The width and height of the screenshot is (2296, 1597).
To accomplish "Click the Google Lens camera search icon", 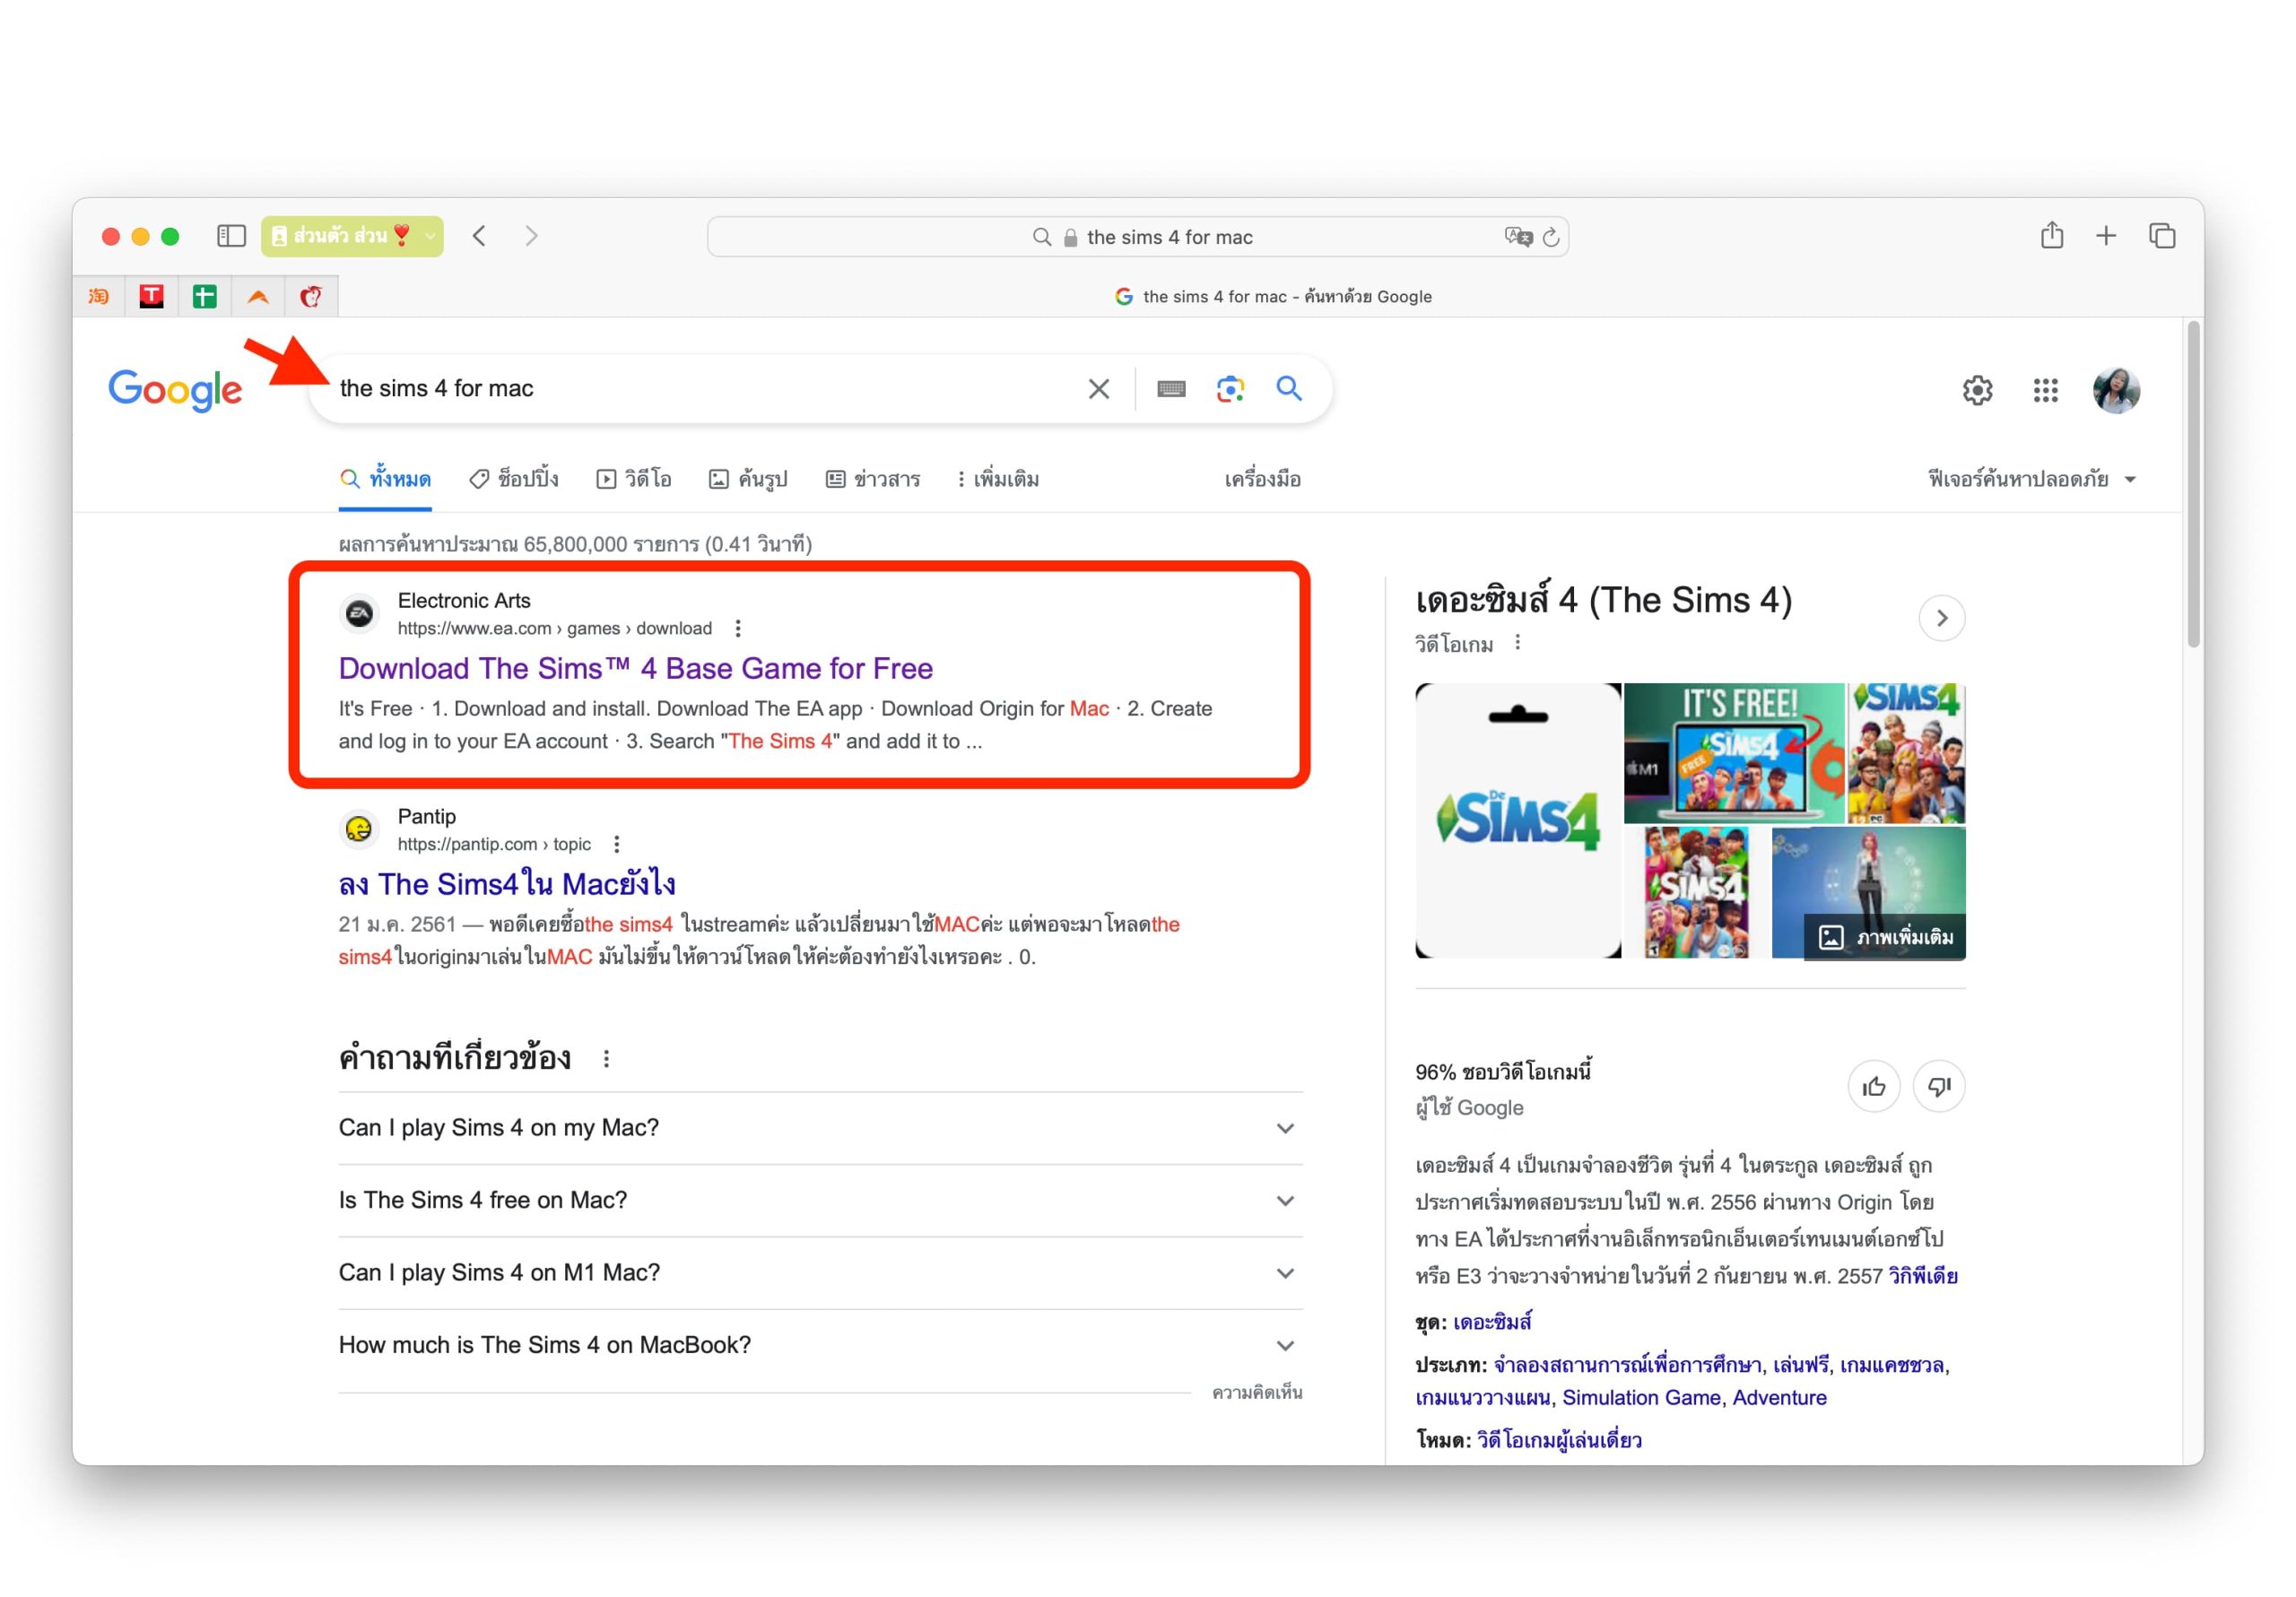I will pyautogui.click(x=1230, y=389).
